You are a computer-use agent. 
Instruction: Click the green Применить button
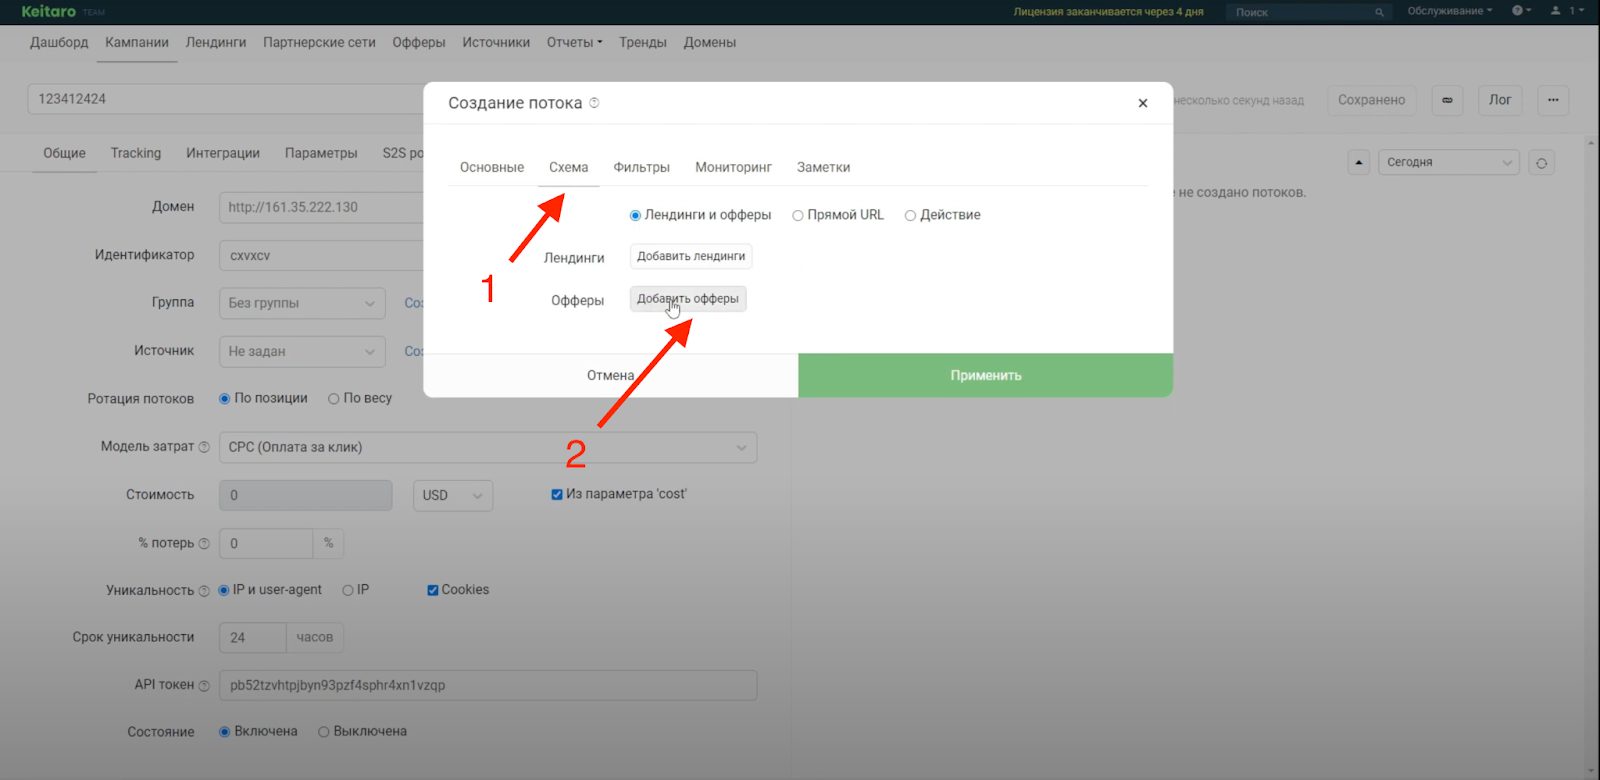[986, 375]
